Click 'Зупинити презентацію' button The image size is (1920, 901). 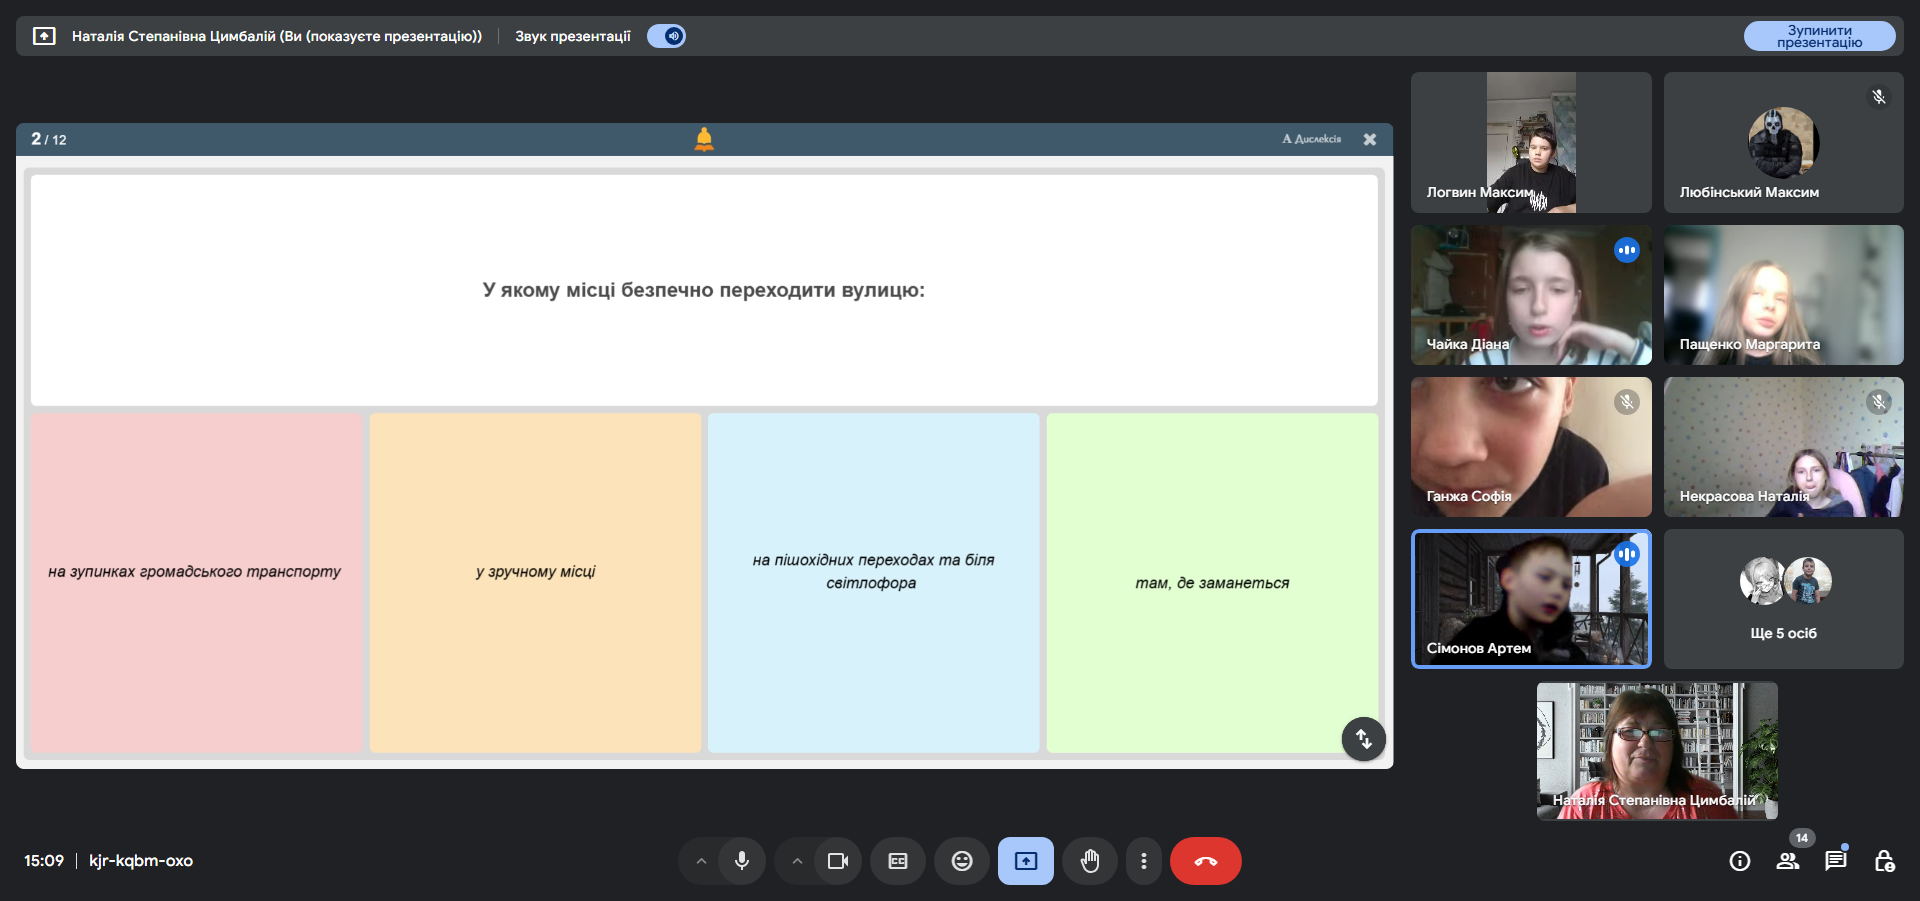[x=1820, y=36]
